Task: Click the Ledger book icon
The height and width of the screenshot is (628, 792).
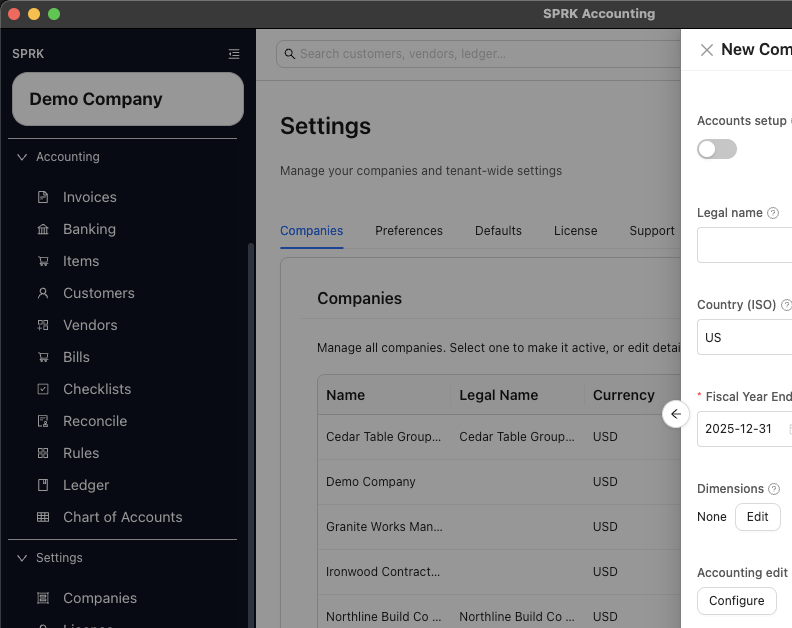Action: tap(43, 485)
